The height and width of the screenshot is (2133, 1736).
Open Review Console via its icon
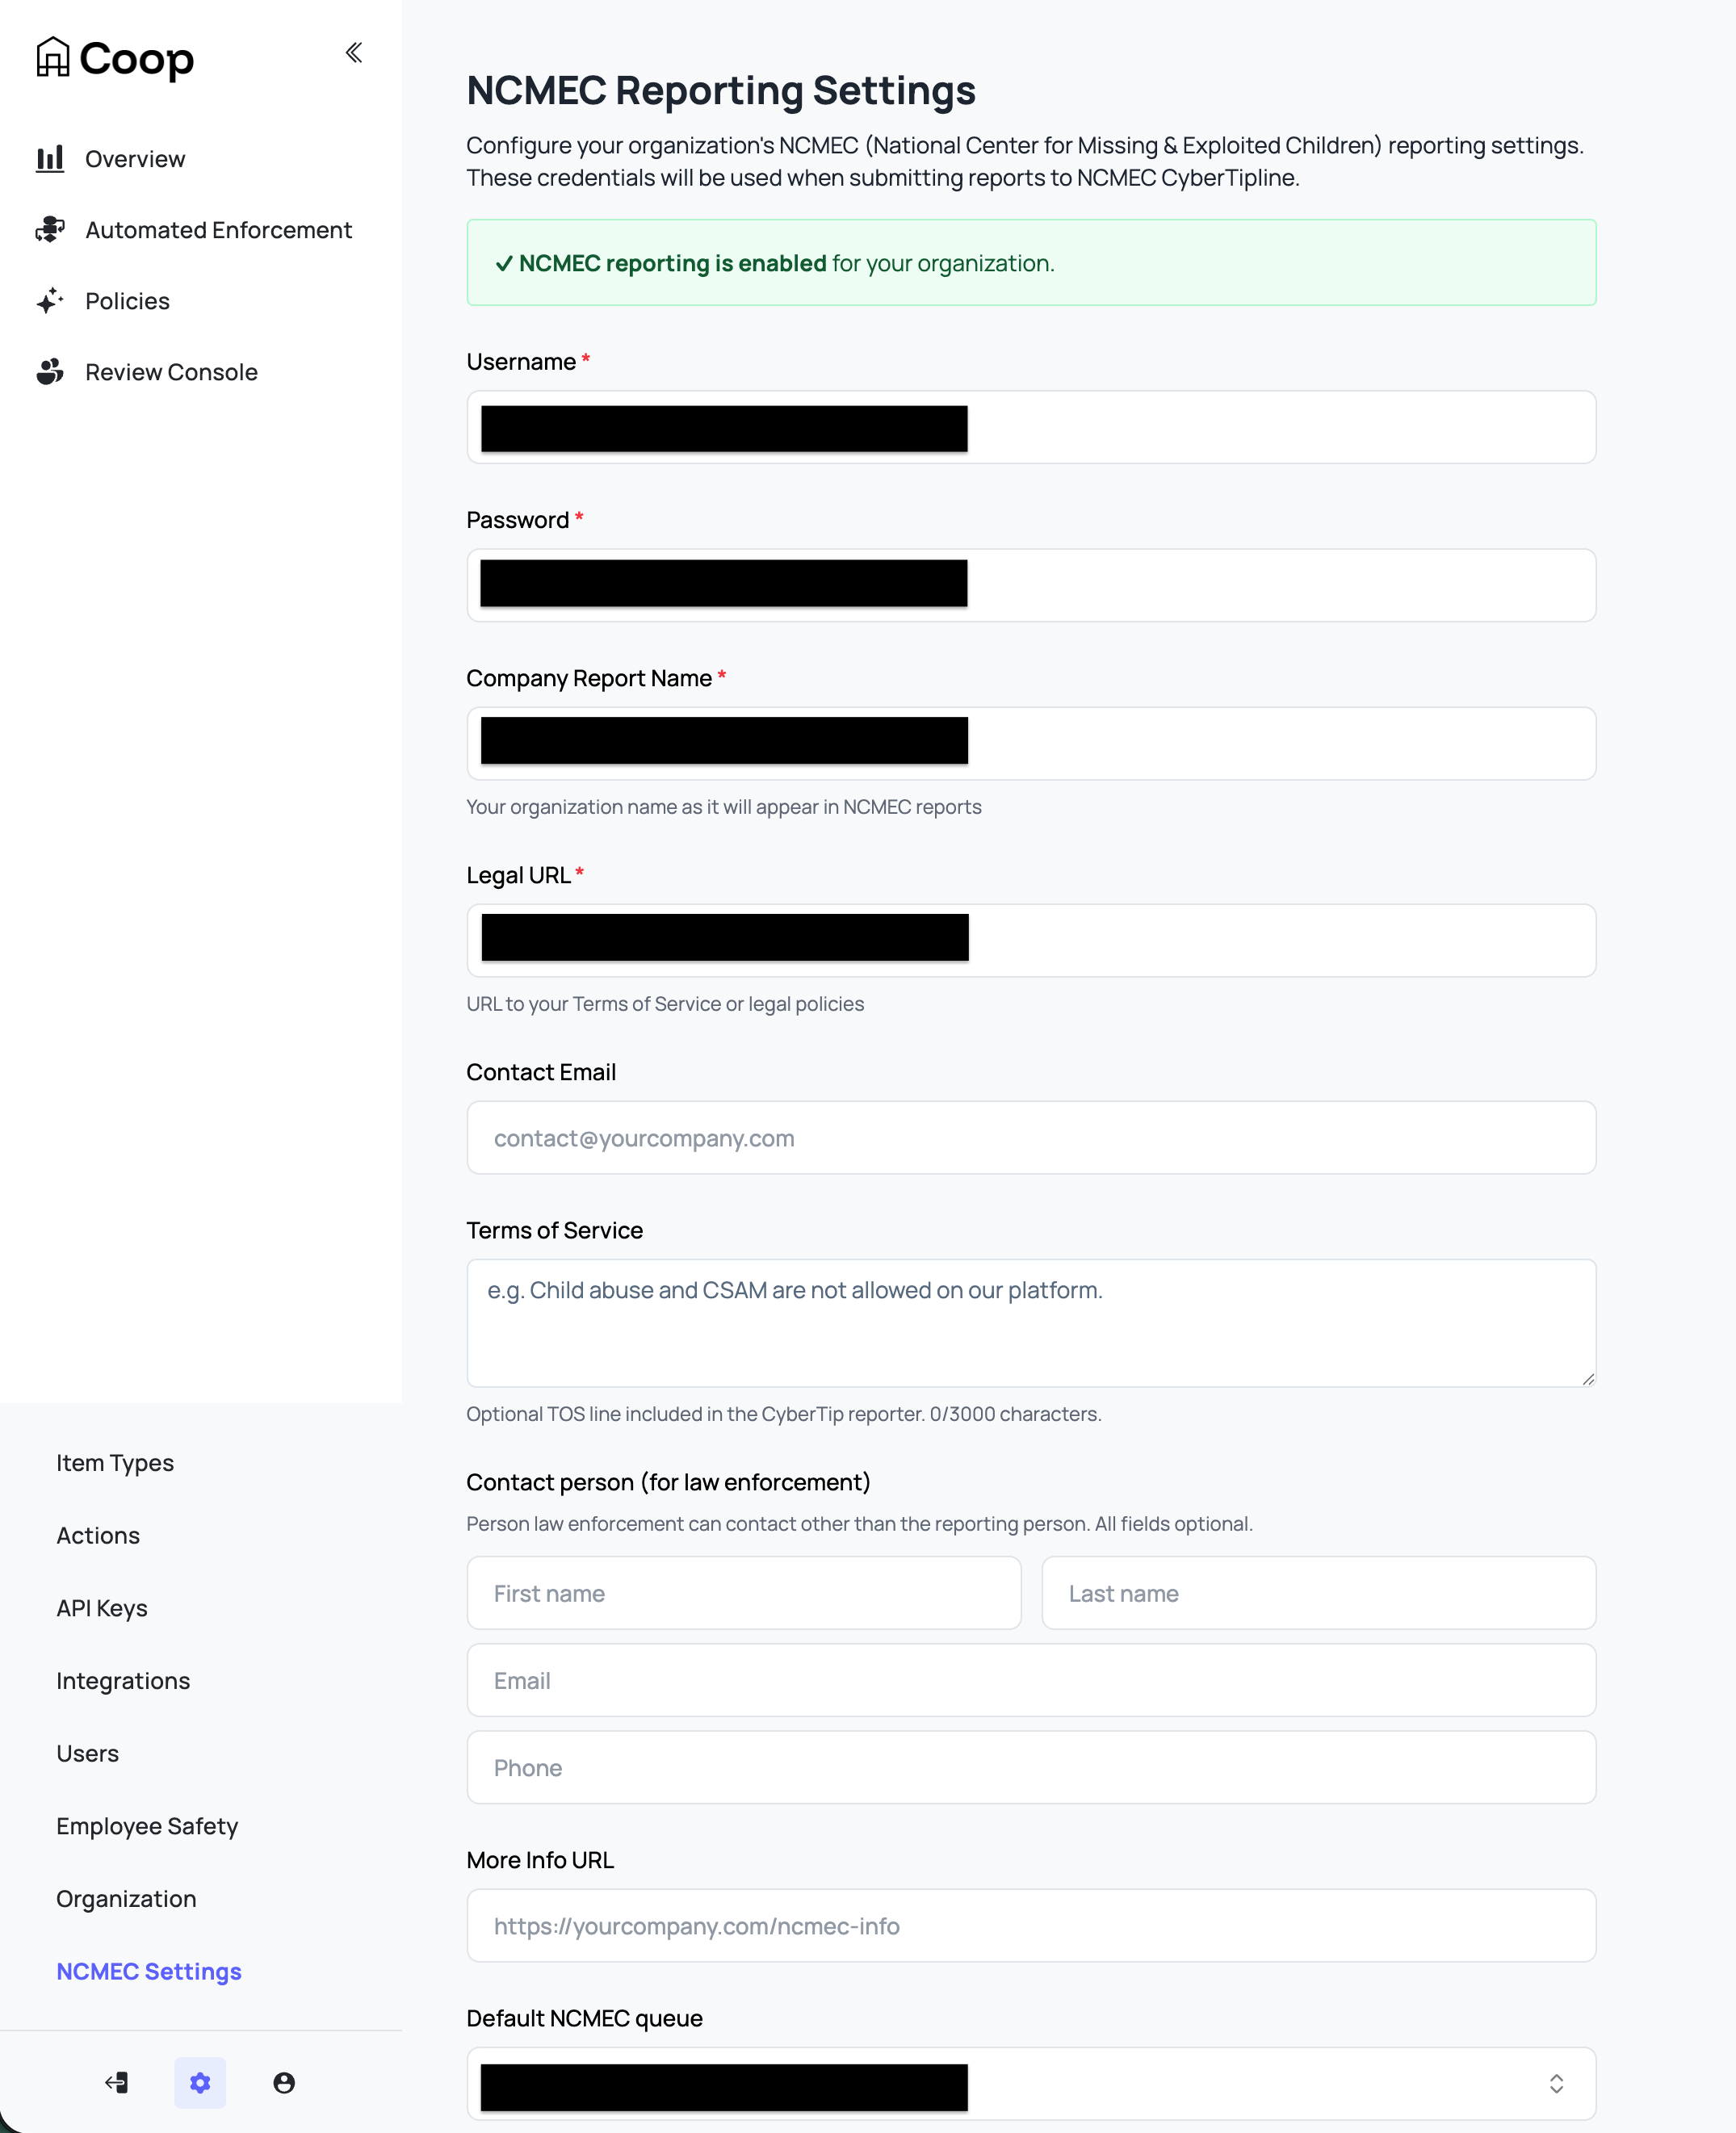(x=50, y=371)
